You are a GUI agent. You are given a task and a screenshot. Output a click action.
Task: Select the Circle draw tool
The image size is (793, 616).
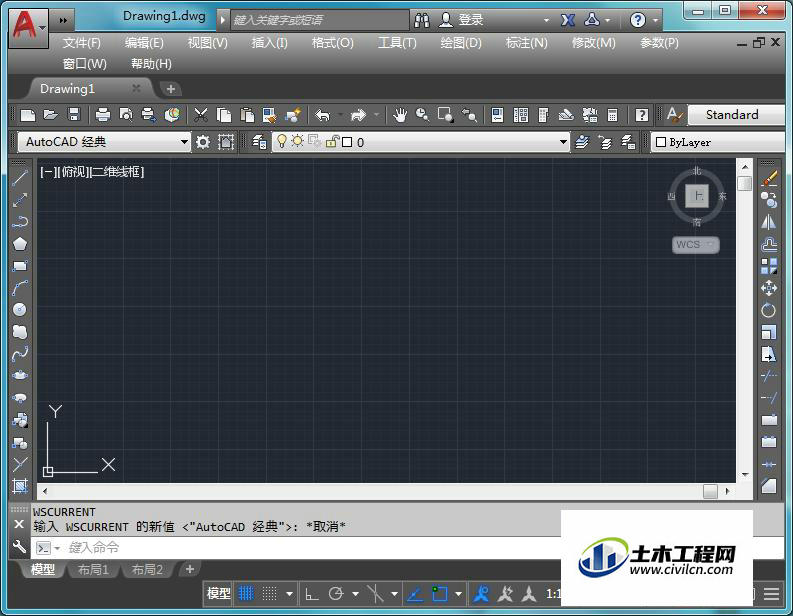[x=20, y=310]
